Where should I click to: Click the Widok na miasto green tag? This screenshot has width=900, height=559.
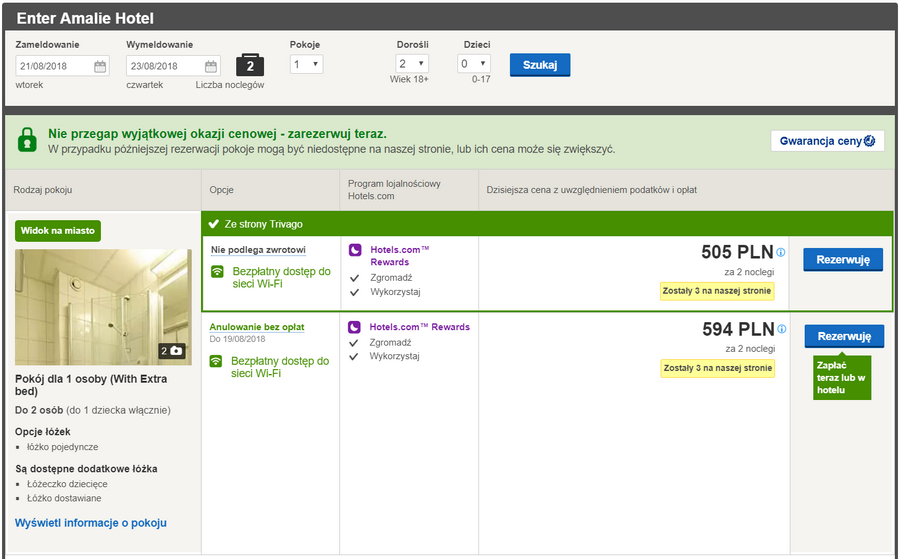point(58,231)
